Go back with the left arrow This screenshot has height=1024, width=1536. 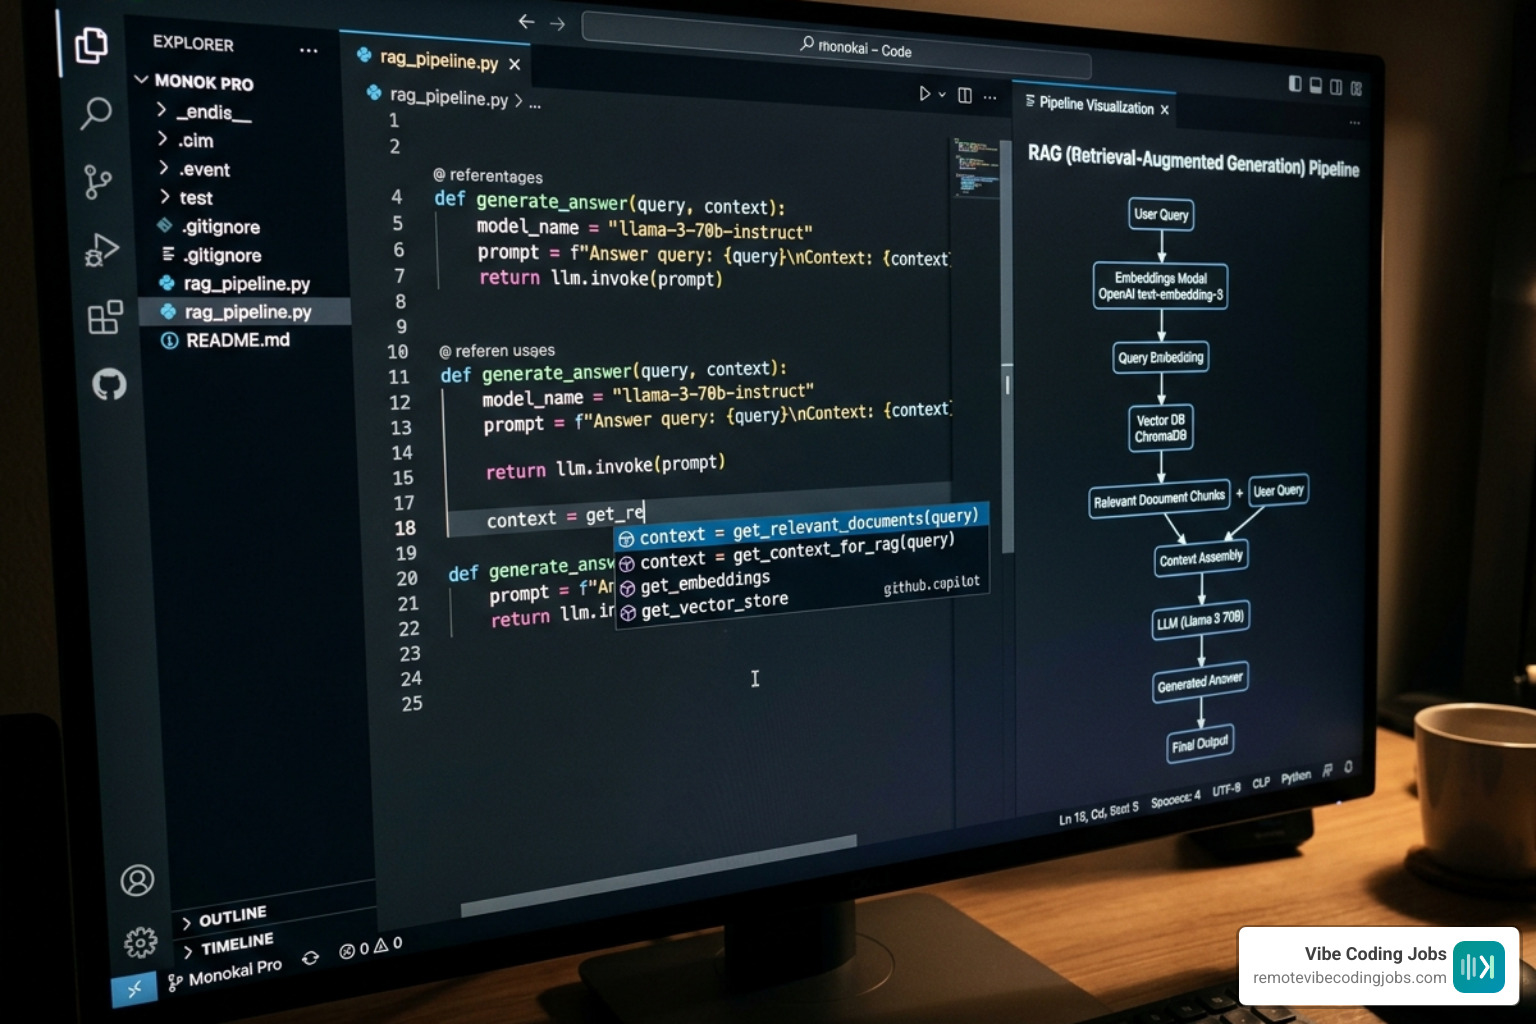pyautogui.click(x=526, y=21)
